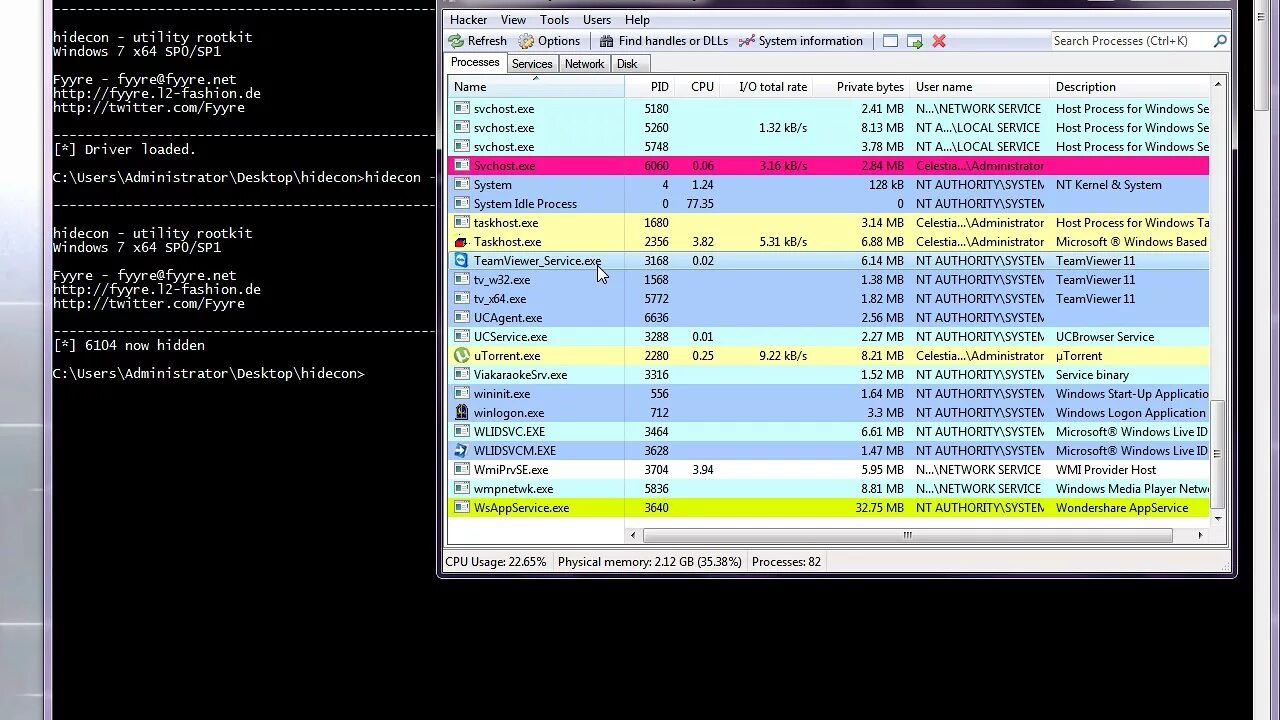Image resolution: width=1280 pixels, height=720 pixels.
Task: Select System Idle Process row
Action: click(x=828, y=204)
